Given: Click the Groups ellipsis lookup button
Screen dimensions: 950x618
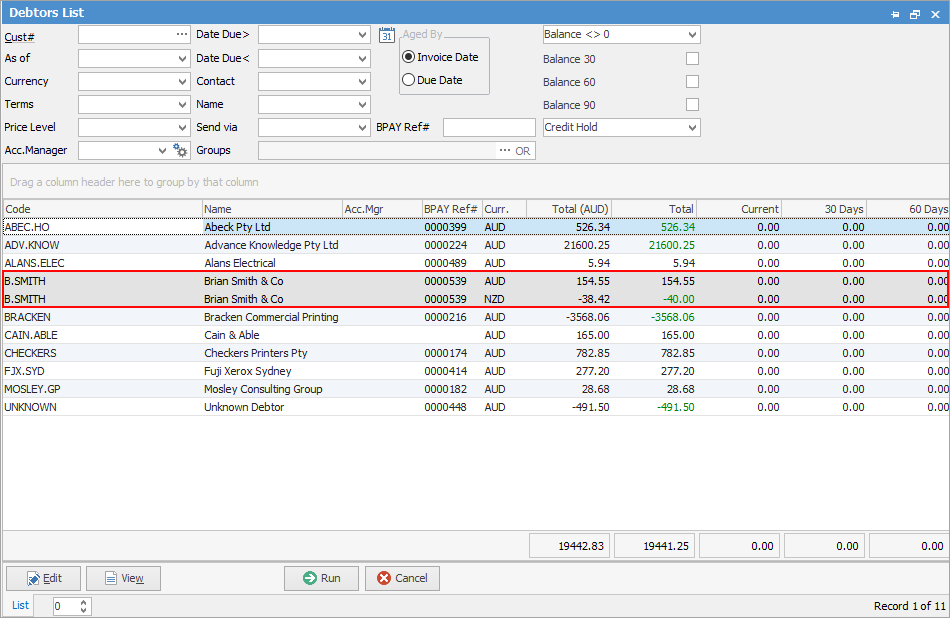Looking at the screenshot, I should pyautogui.click(x=505, y=150).
